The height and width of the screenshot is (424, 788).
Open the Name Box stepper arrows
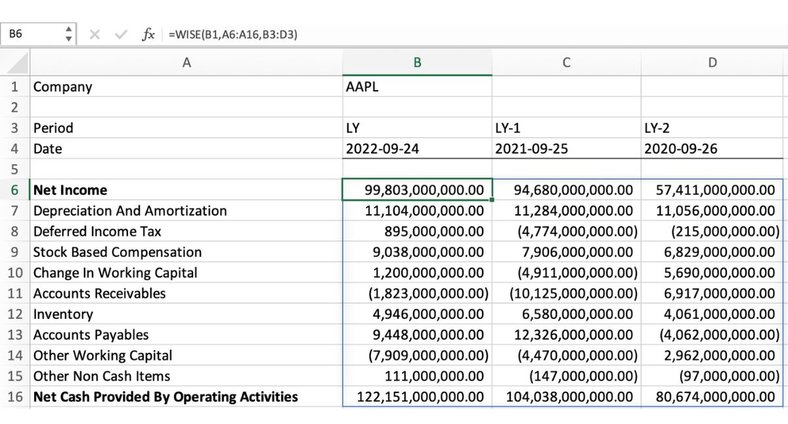click(x=68, y=34)
